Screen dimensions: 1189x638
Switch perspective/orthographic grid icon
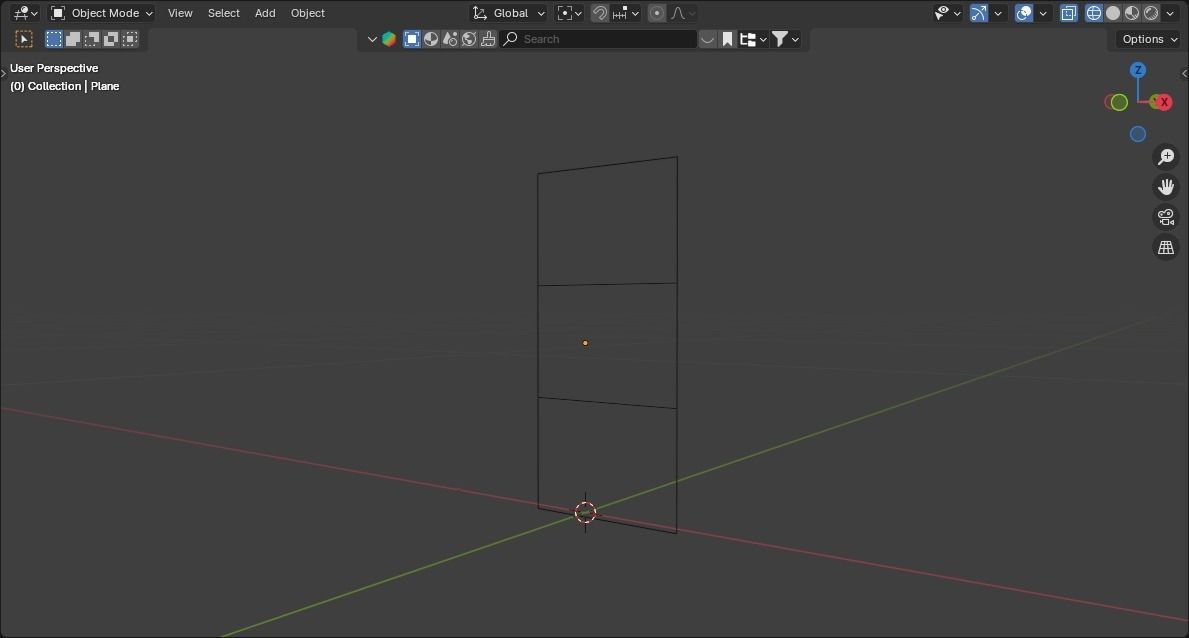pyautogui.click(x=1165, y=247)
